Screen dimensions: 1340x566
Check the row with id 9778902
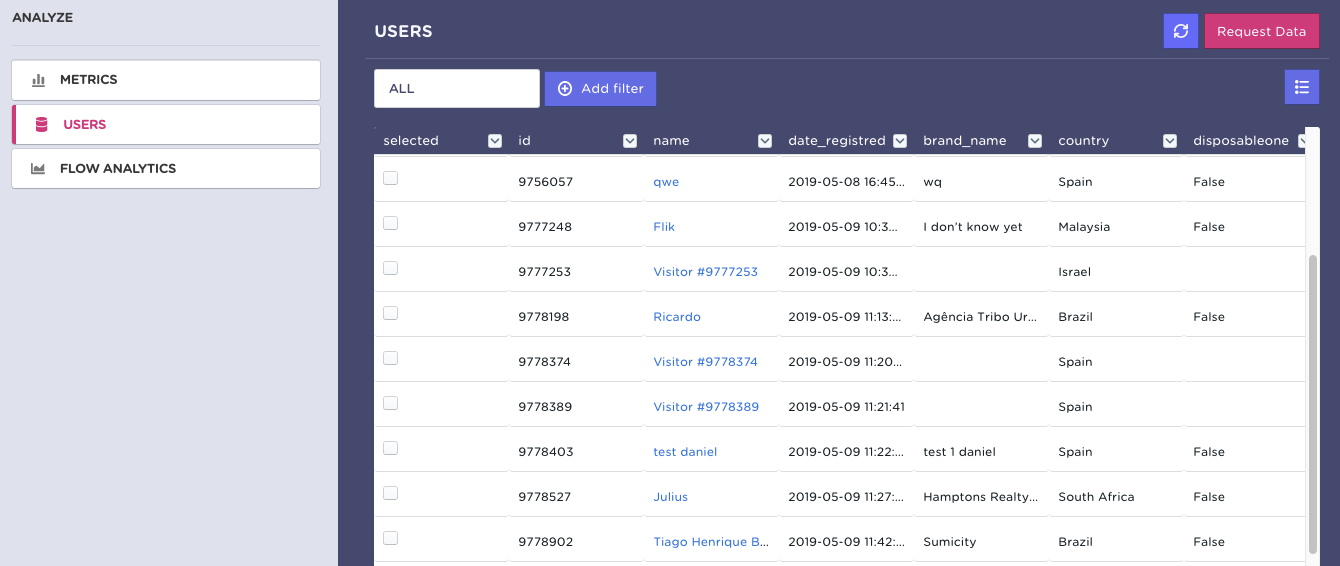[390, 538]
